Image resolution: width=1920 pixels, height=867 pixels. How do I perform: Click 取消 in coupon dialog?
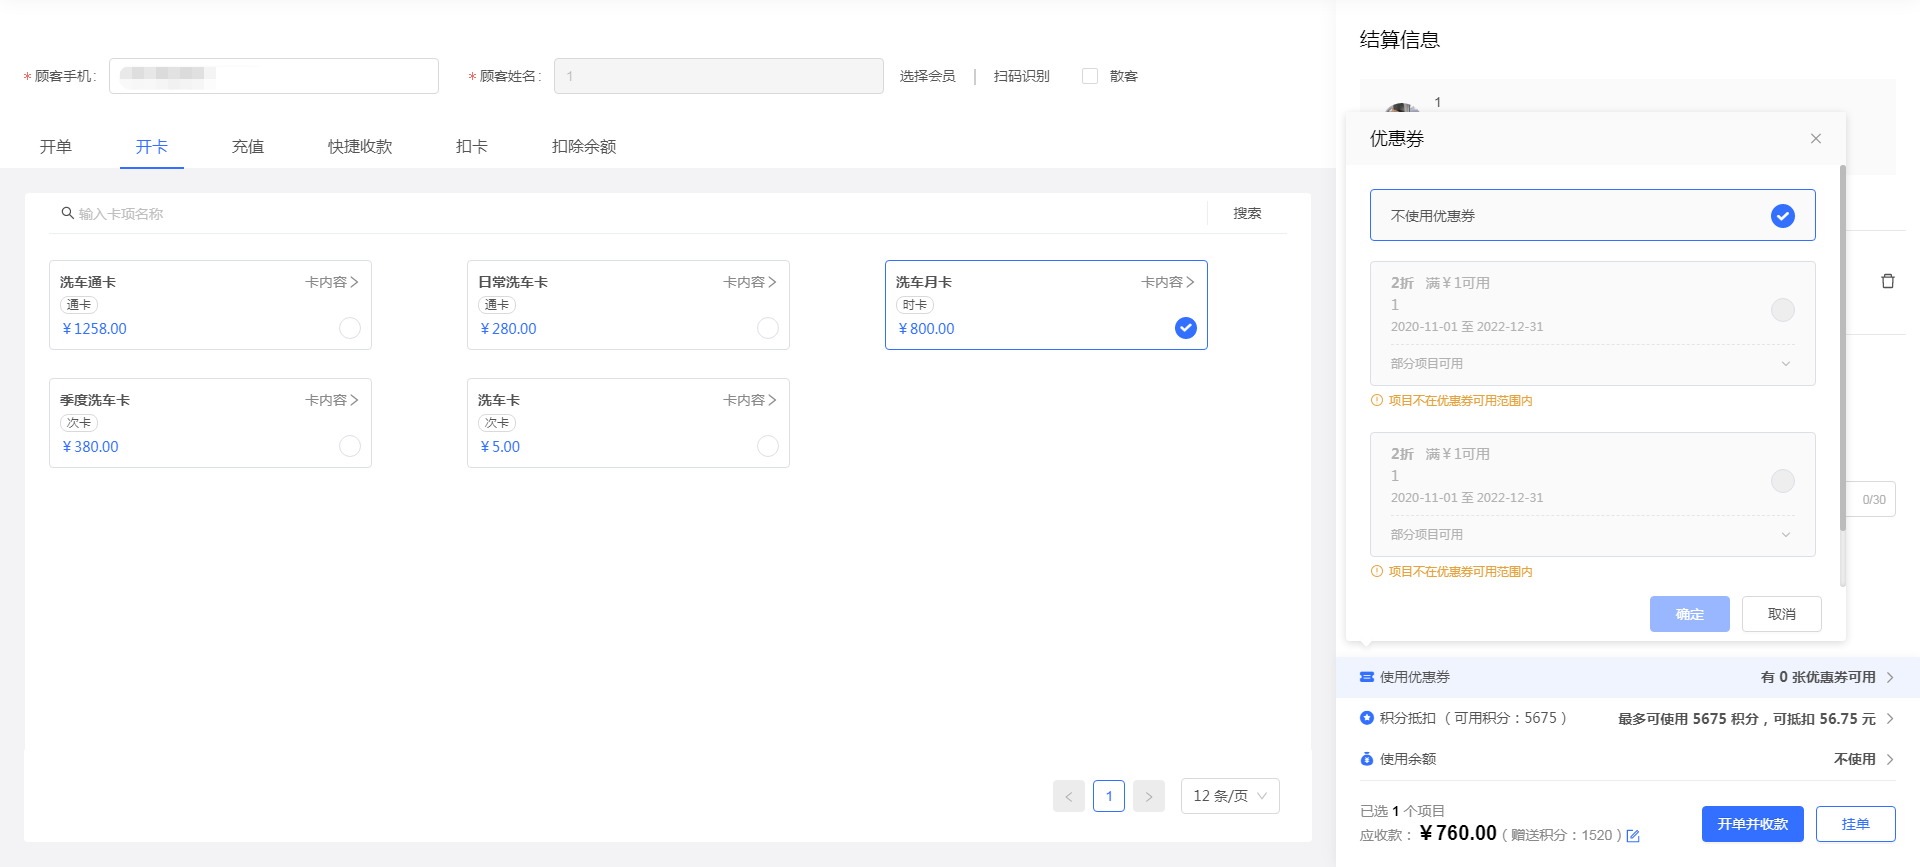click(1782, 614)
